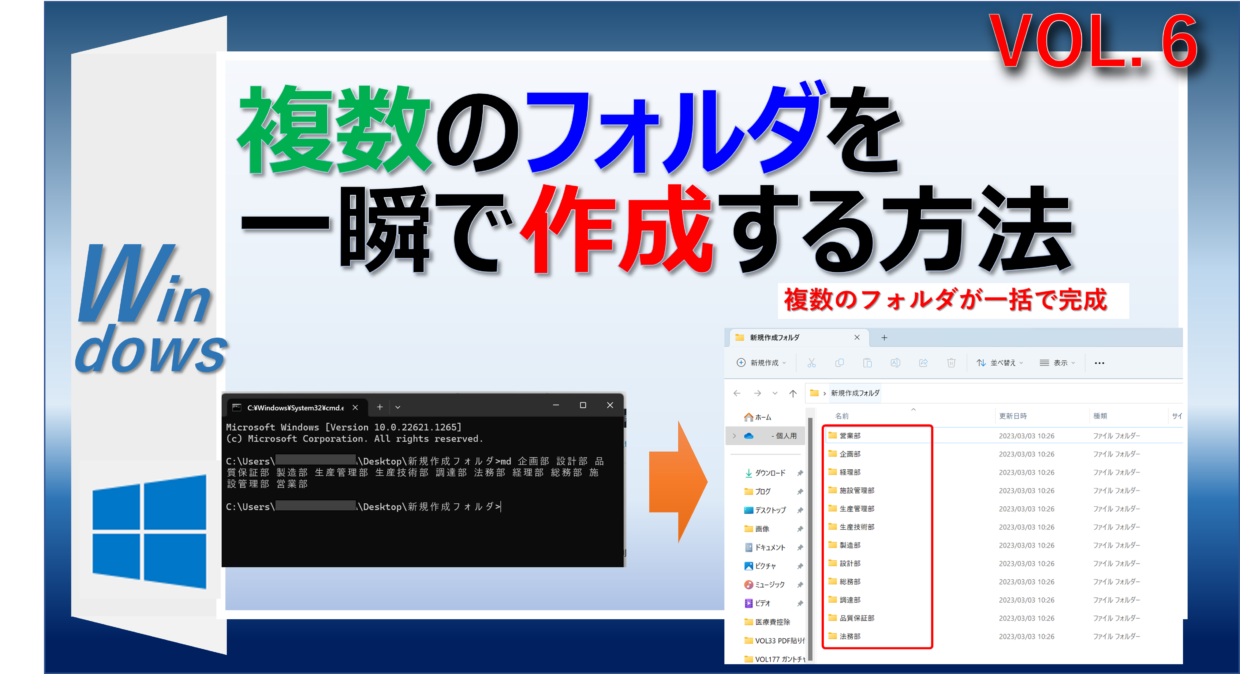
Task: Close the cmd.exe terminal tab
Action: tap(355, 407)
